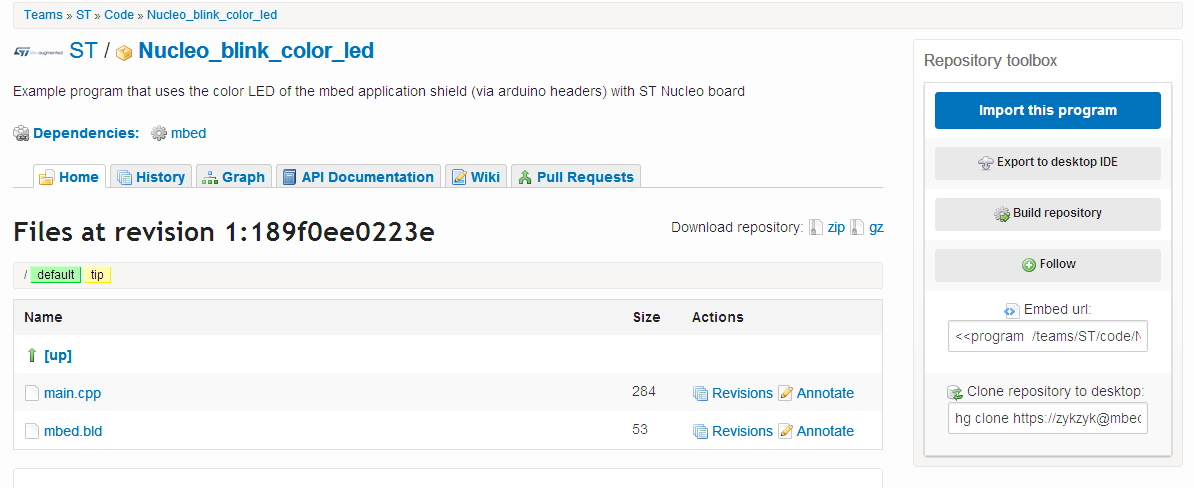Image resolution: width=1194 pixels, height=488 pixels.
Task: Click the Repository toolbox heading
Action: [991, 61]
